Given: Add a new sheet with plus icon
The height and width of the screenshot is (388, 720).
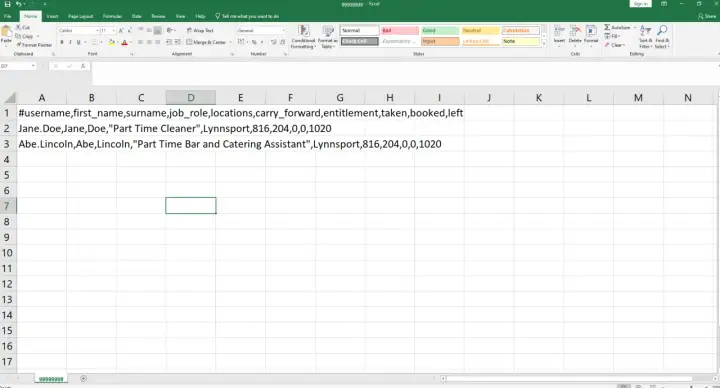Looking at the screenshot, I should point(83,378).
